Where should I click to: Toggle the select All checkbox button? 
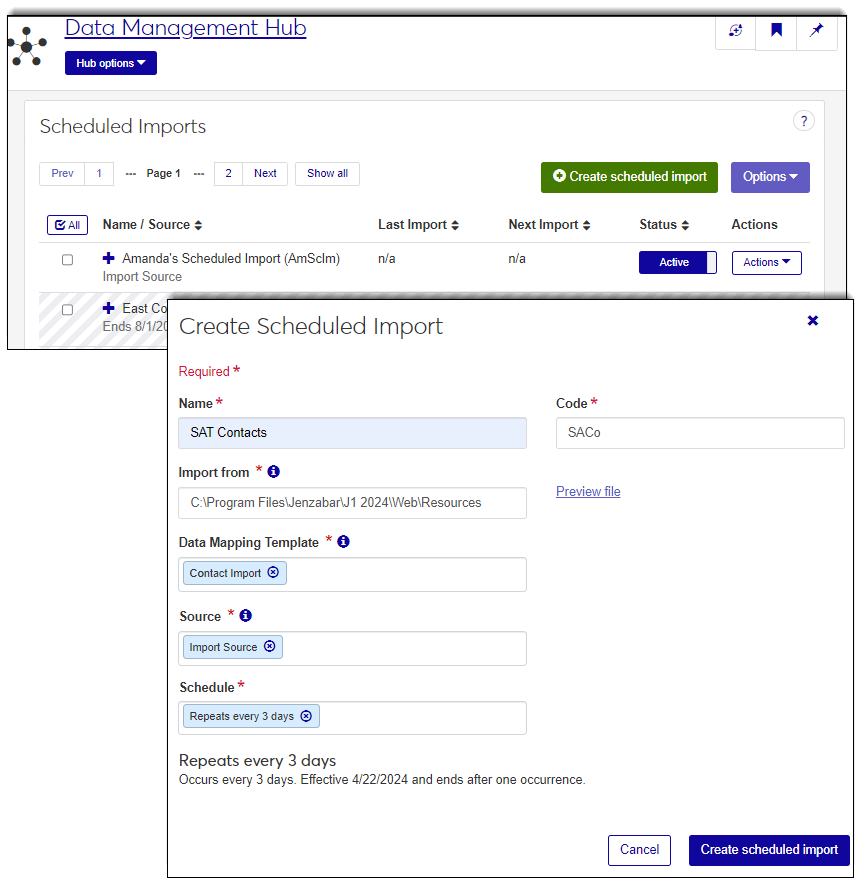pos(67,225)
